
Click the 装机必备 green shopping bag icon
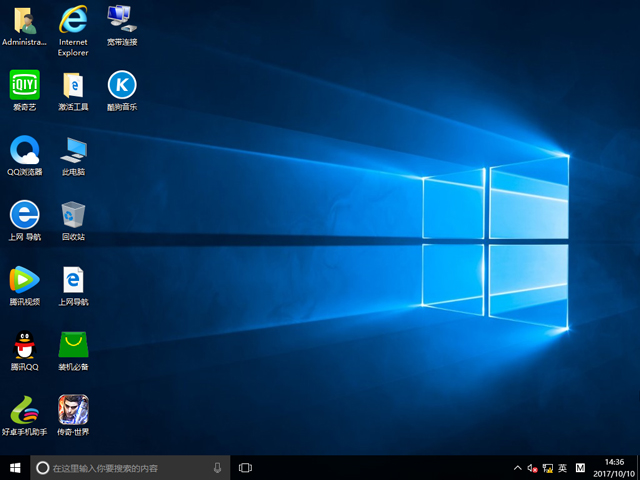click(x=73, y=345)
